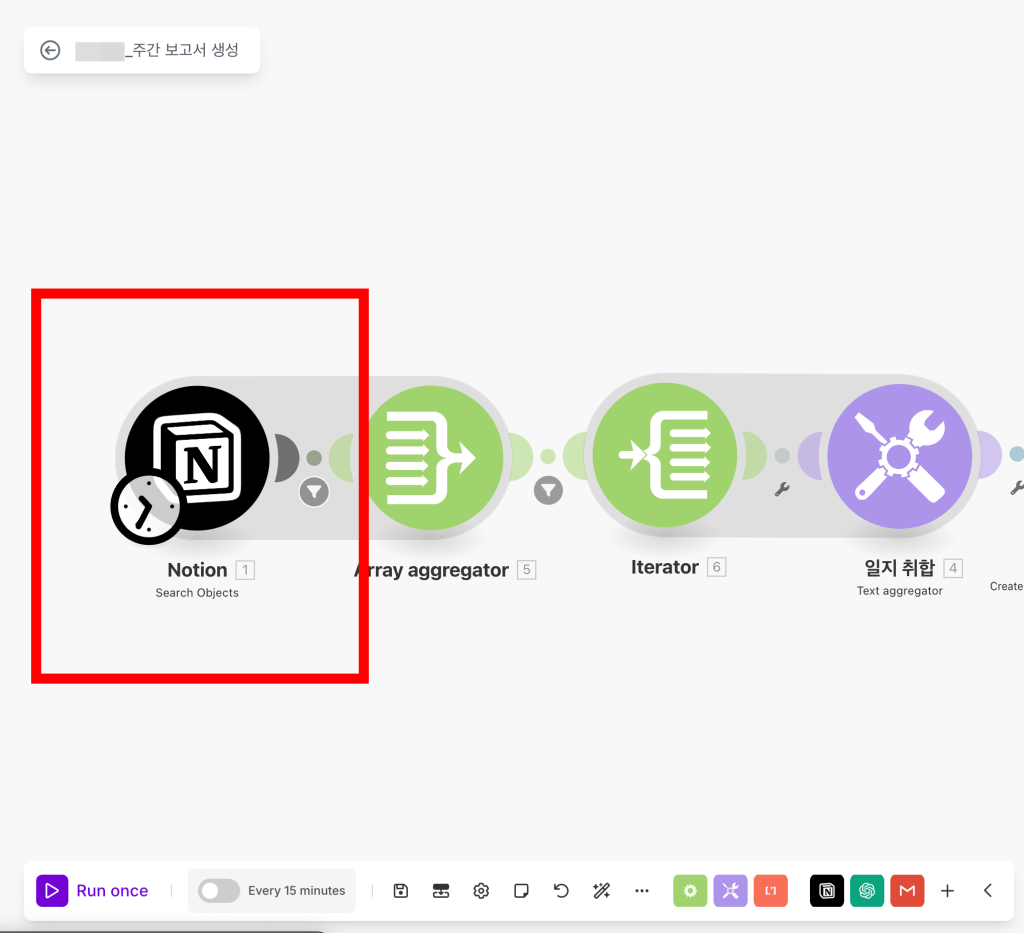Save the scenario with the disk icon

401,890
